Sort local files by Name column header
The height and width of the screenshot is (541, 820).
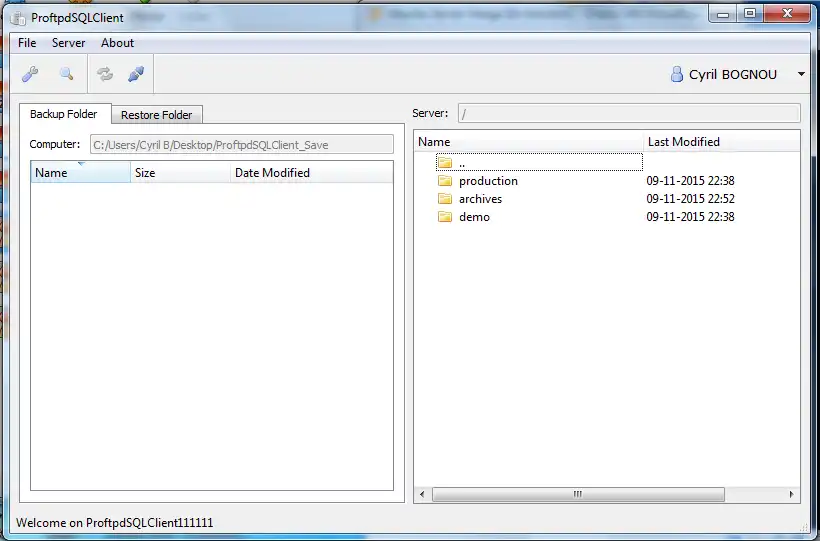pyautogui.click(x=81, y=173)
